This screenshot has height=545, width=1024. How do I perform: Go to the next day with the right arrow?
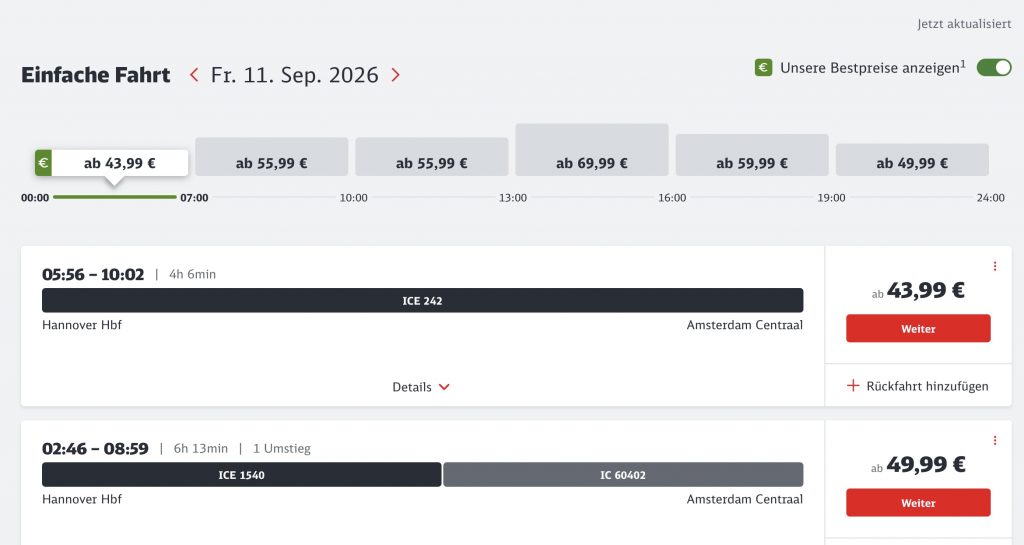pos(396,74)
